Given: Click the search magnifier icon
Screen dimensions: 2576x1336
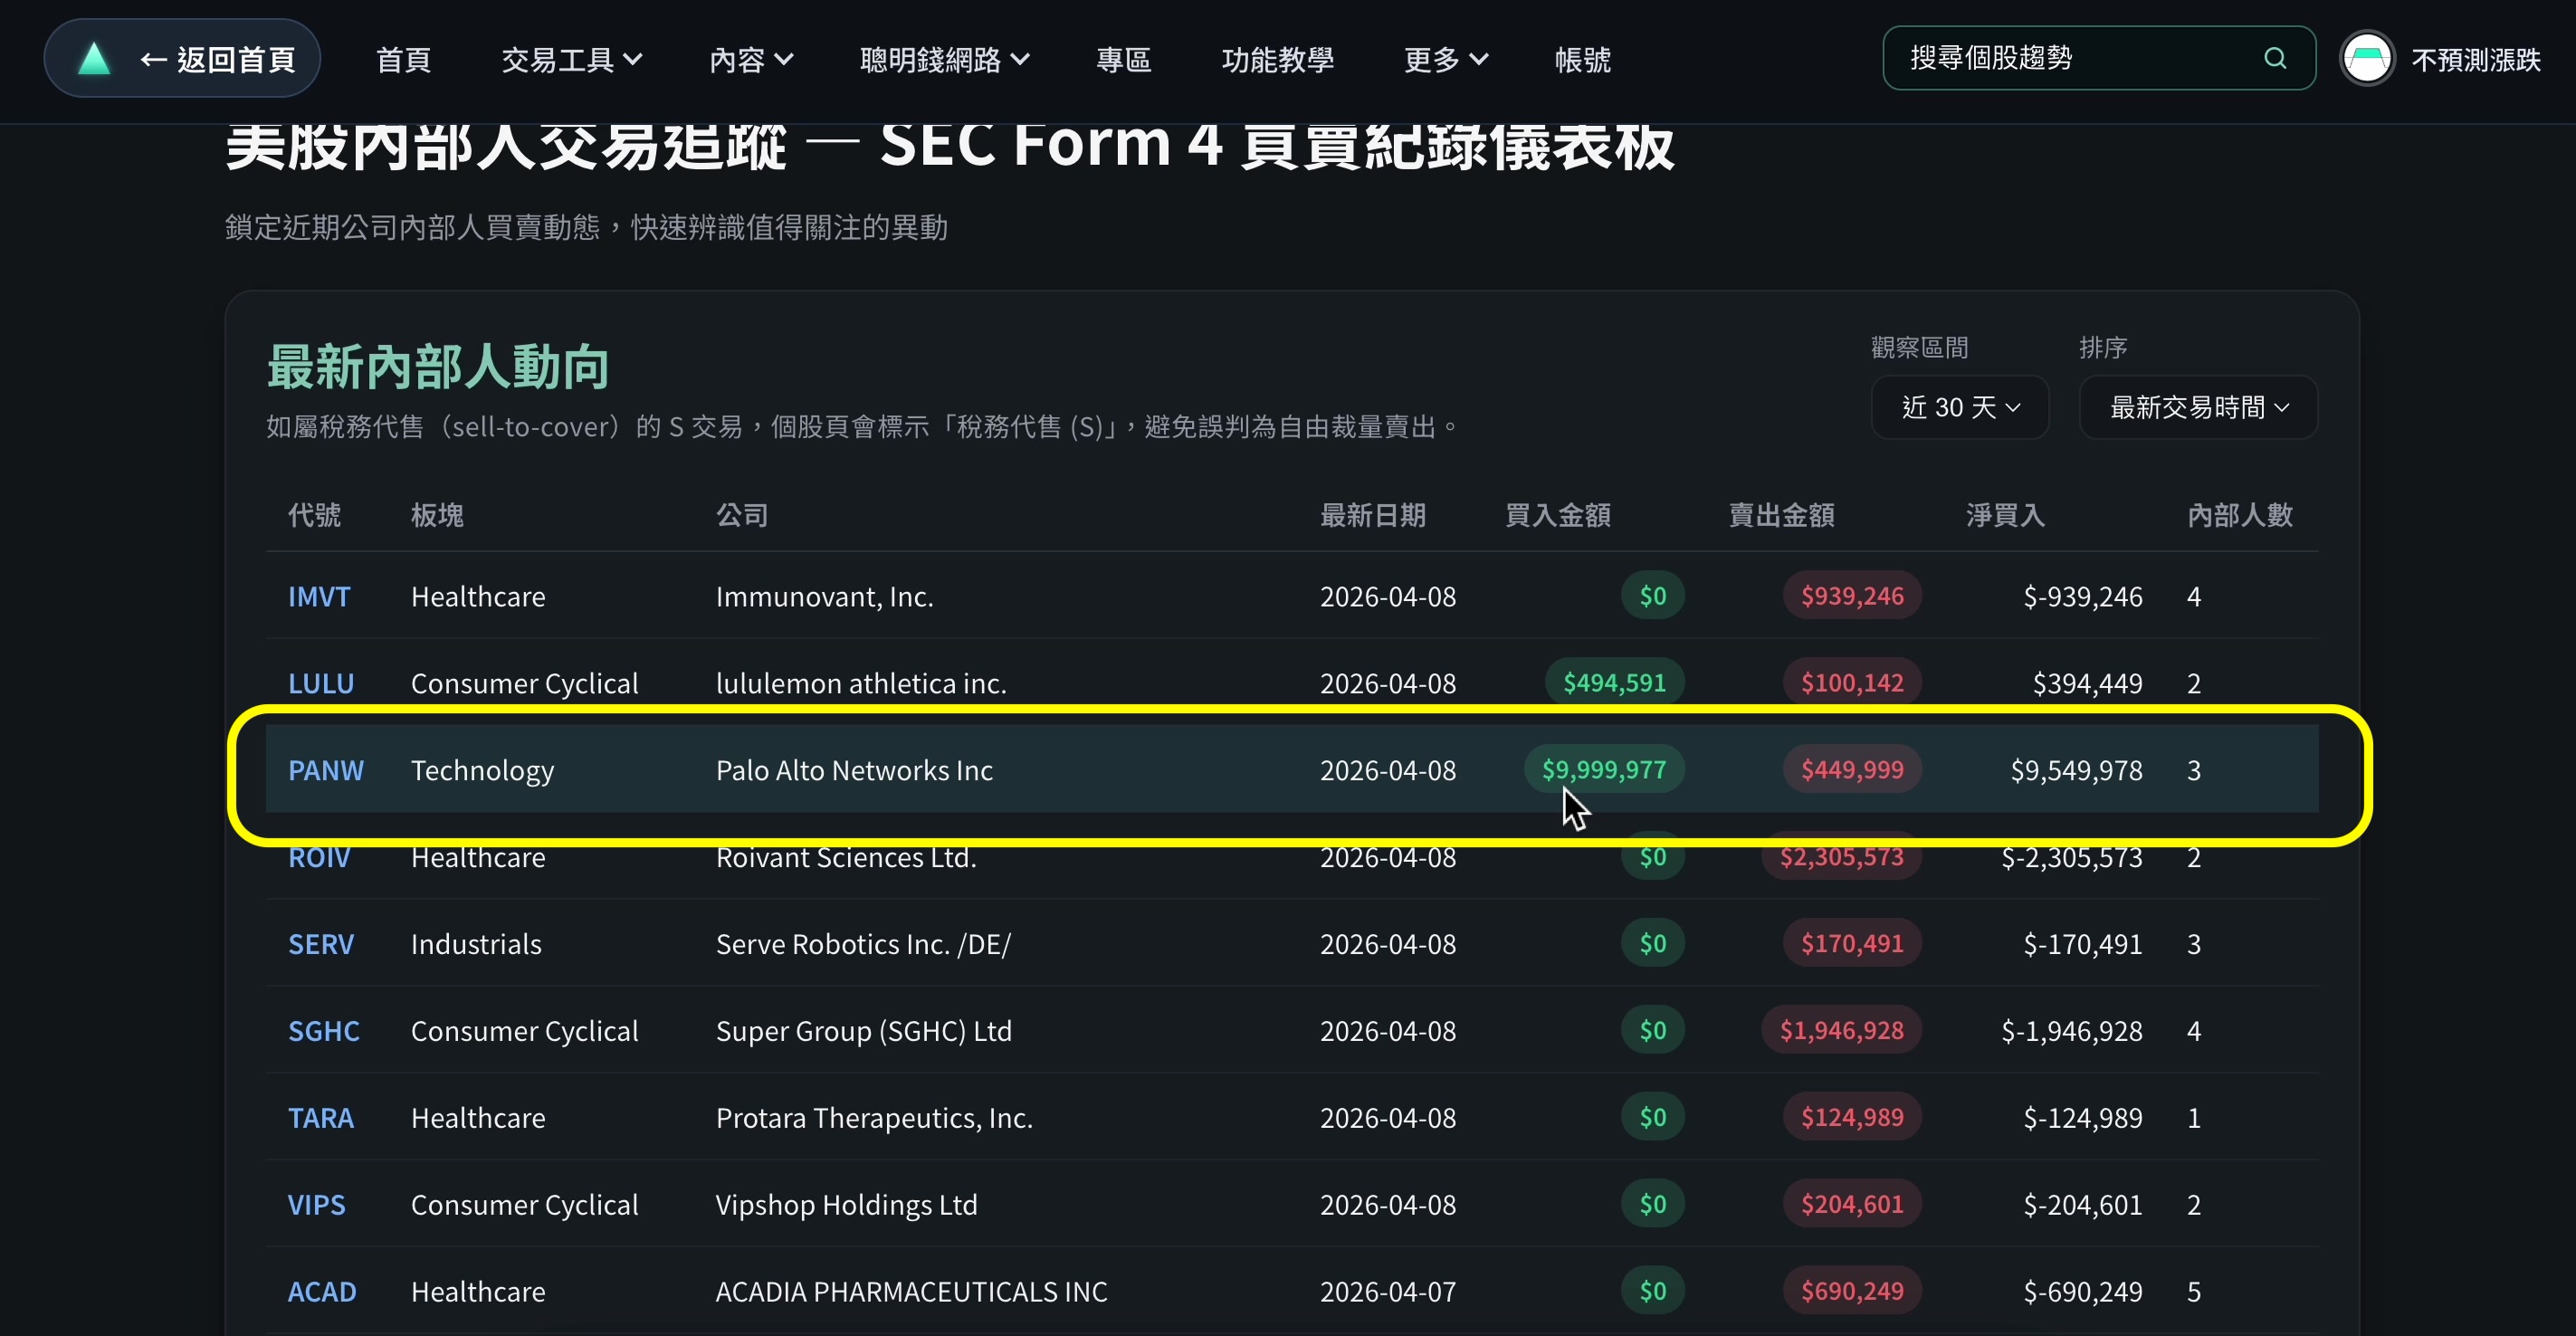Looking at the screenshot, I should [2275, 58].
